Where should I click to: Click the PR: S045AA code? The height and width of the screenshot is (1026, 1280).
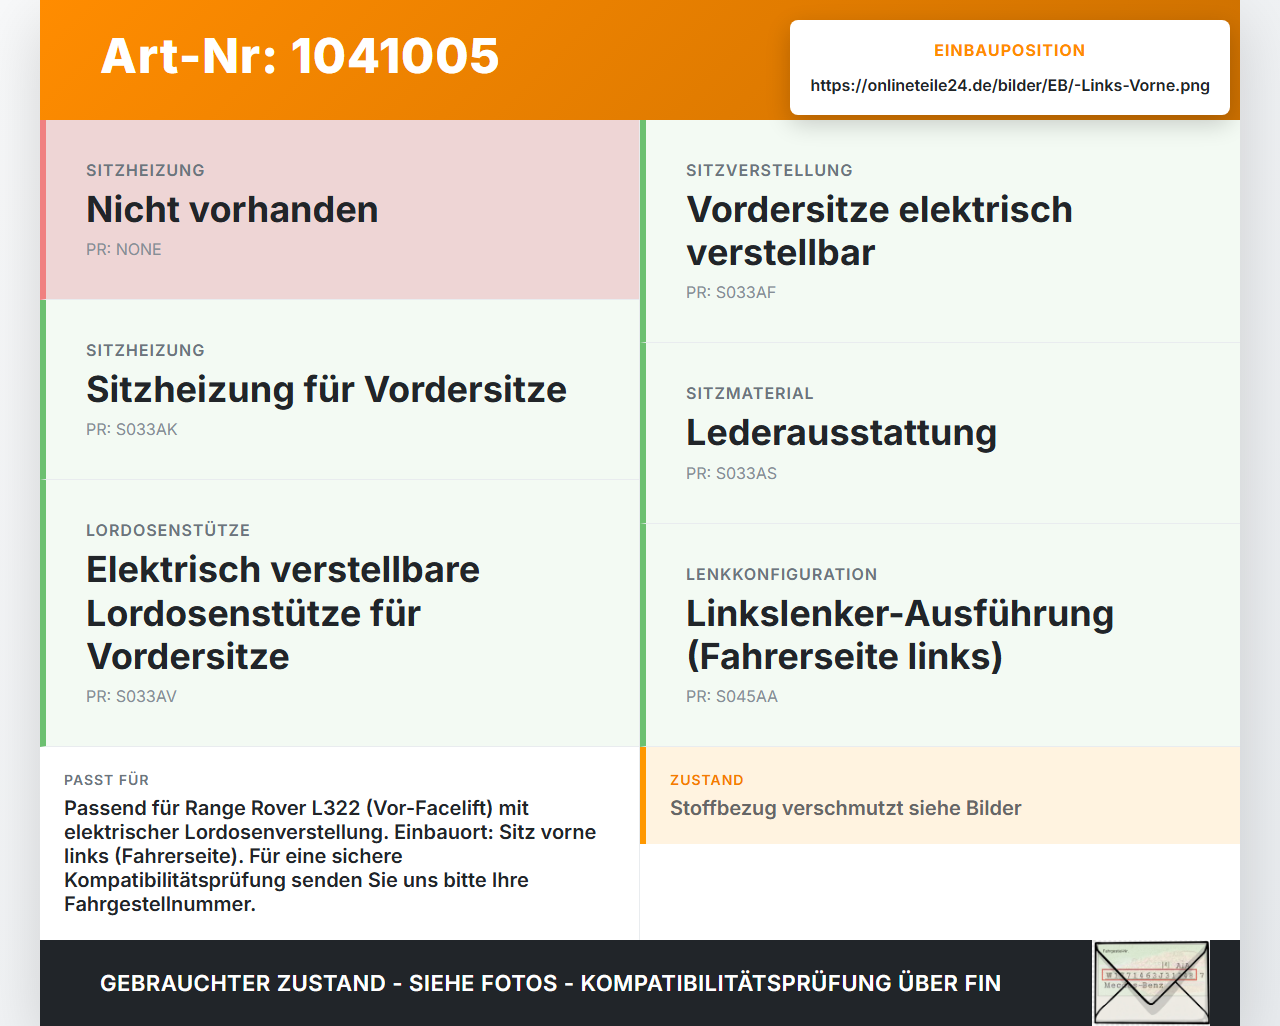(x=732, y=696)
